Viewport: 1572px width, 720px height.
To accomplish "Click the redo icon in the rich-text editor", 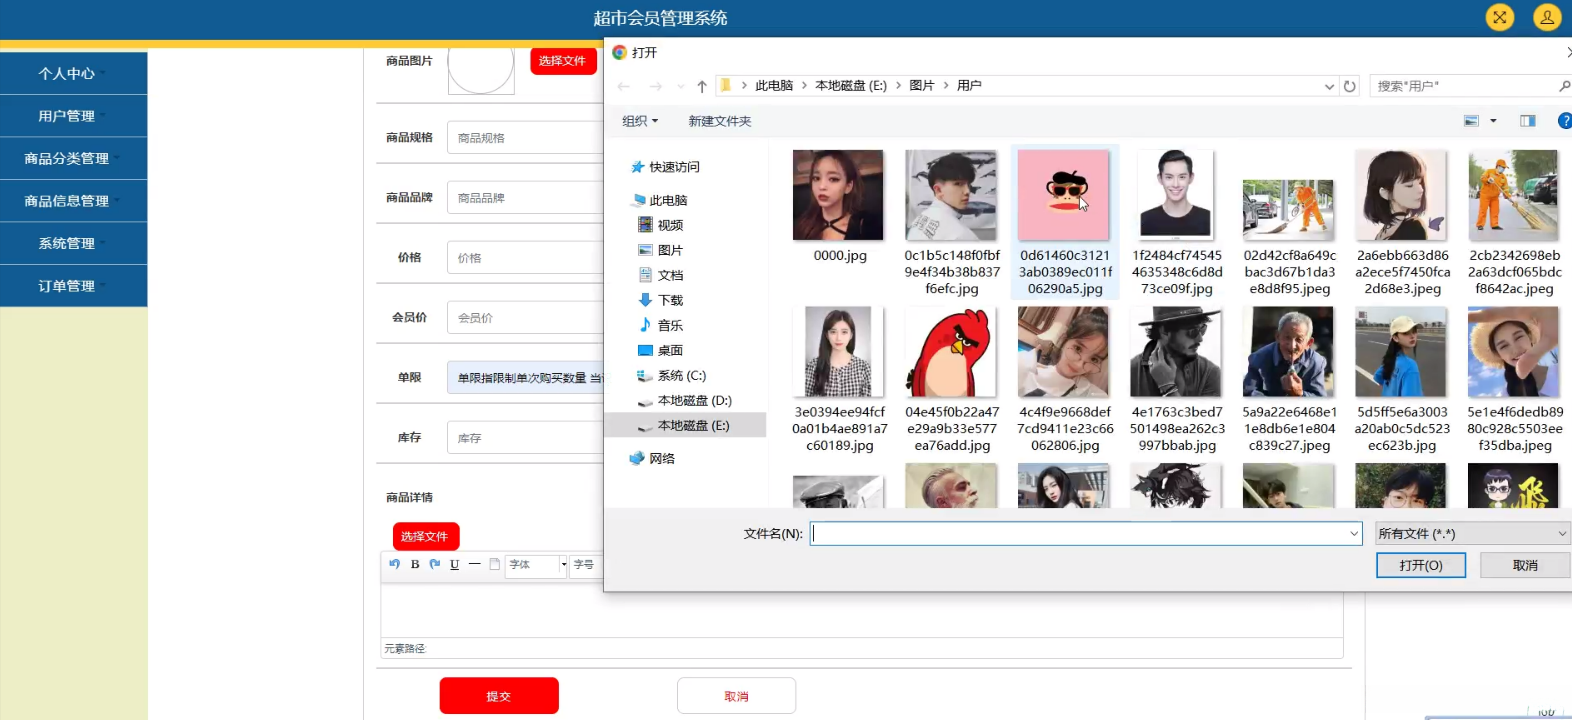I will (435, 564).
